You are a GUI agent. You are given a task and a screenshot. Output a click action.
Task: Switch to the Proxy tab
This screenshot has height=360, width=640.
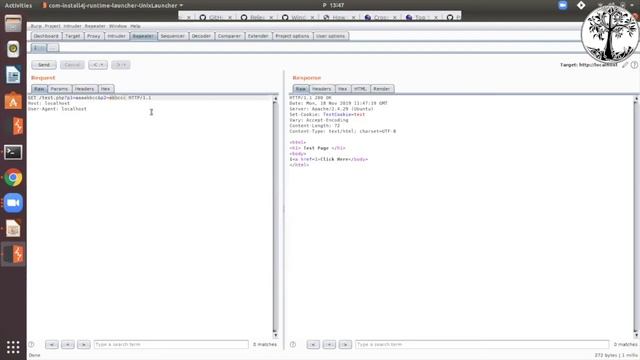(93, 36)
